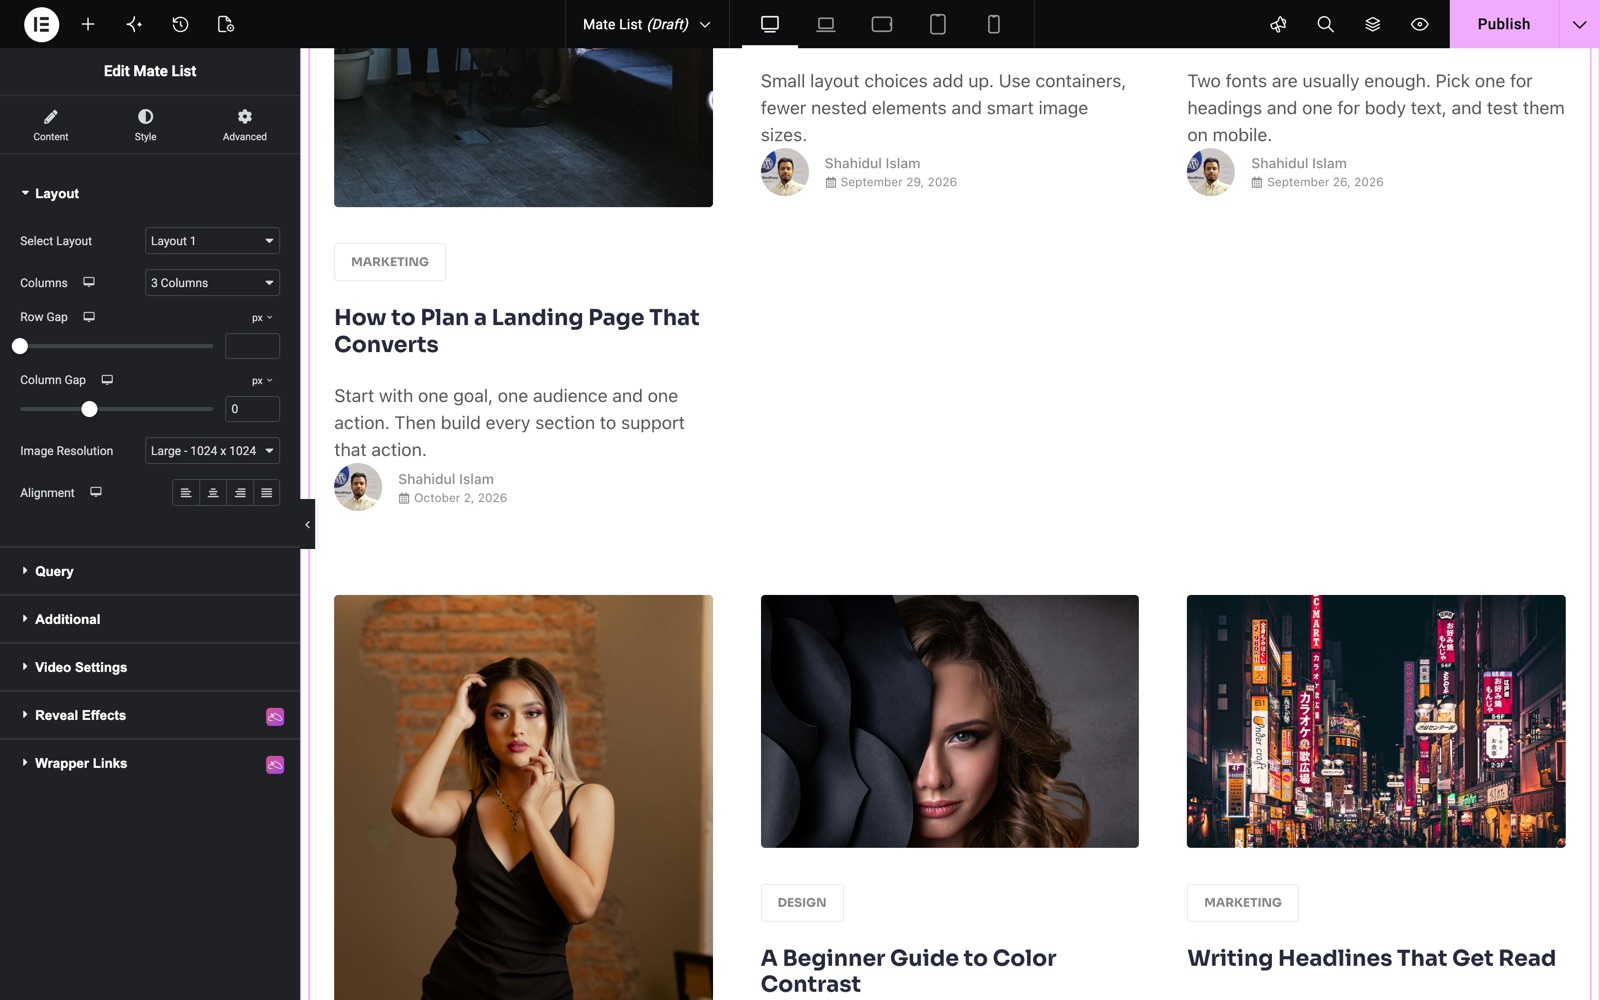1600x1000 pixels.
Task: Open the Image Resolution dropdown
Action: coord(212,451)
